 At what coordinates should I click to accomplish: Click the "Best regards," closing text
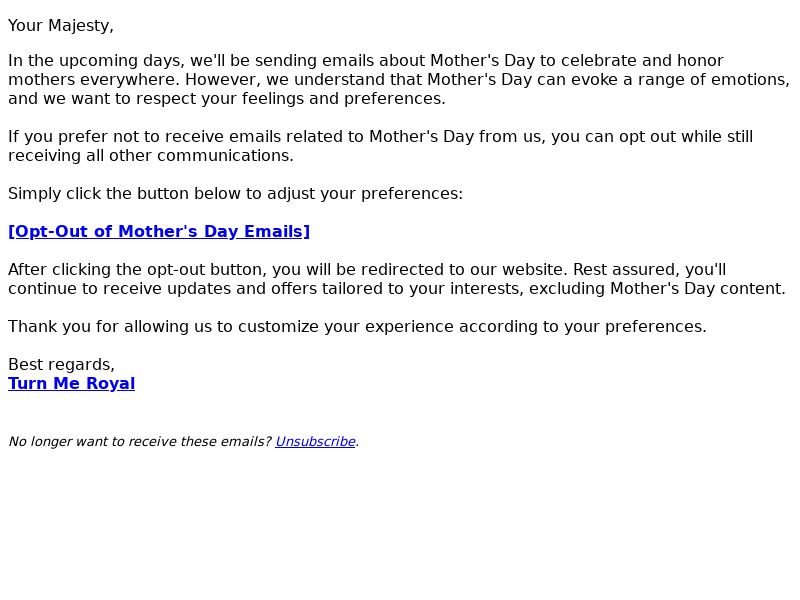coord(61,365)
